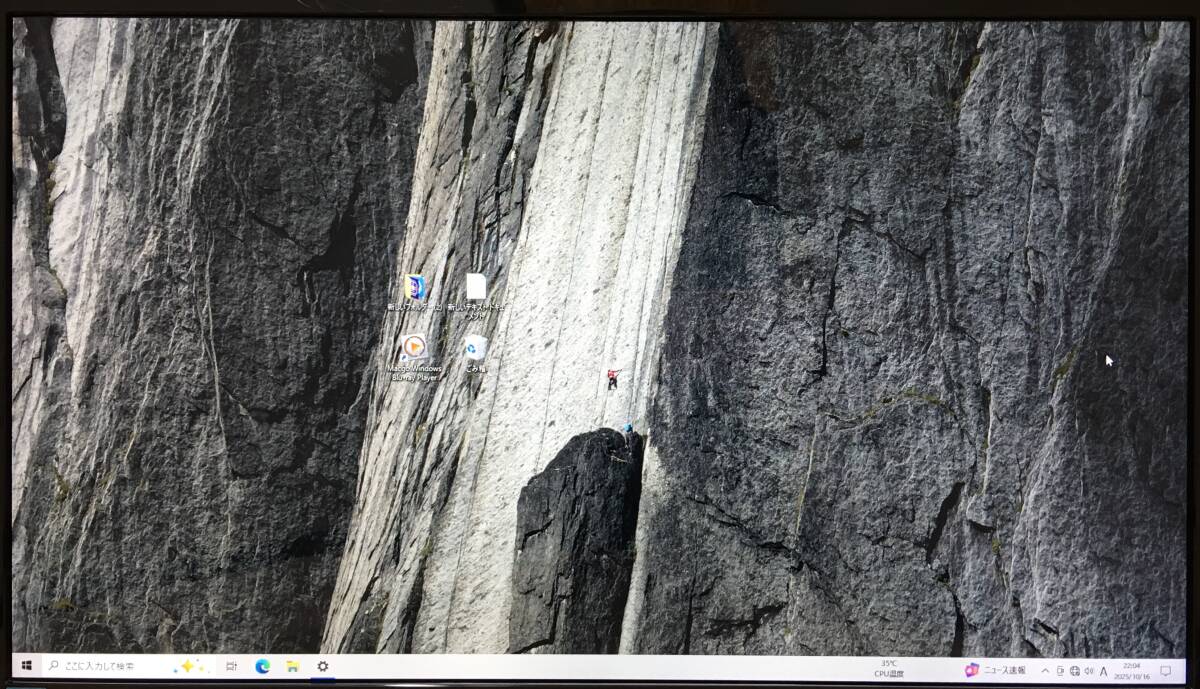1200x689 pixels.
Task: Launch Microsoft Edge from the taskbar
Action: (x=262, y=666)
